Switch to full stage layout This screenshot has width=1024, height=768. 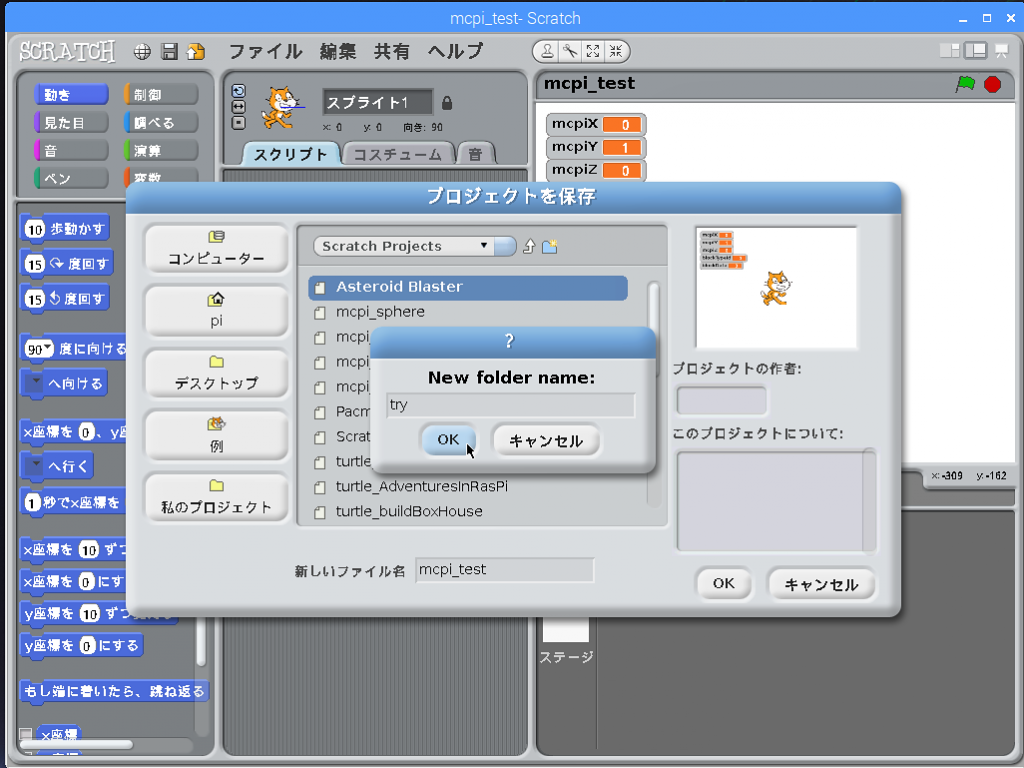pos(976,50)
